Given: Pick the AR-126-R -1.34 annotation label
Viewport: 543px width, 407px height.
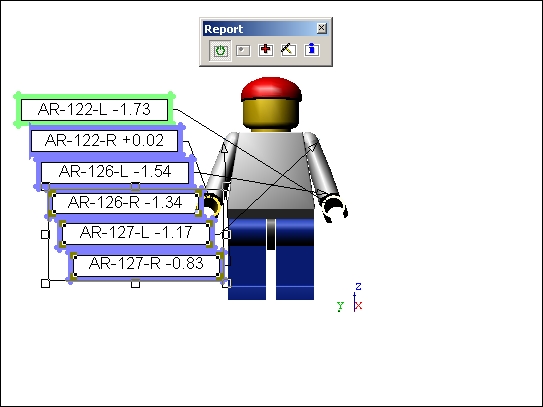Looking at the screenshot, I should pos(125,203).
